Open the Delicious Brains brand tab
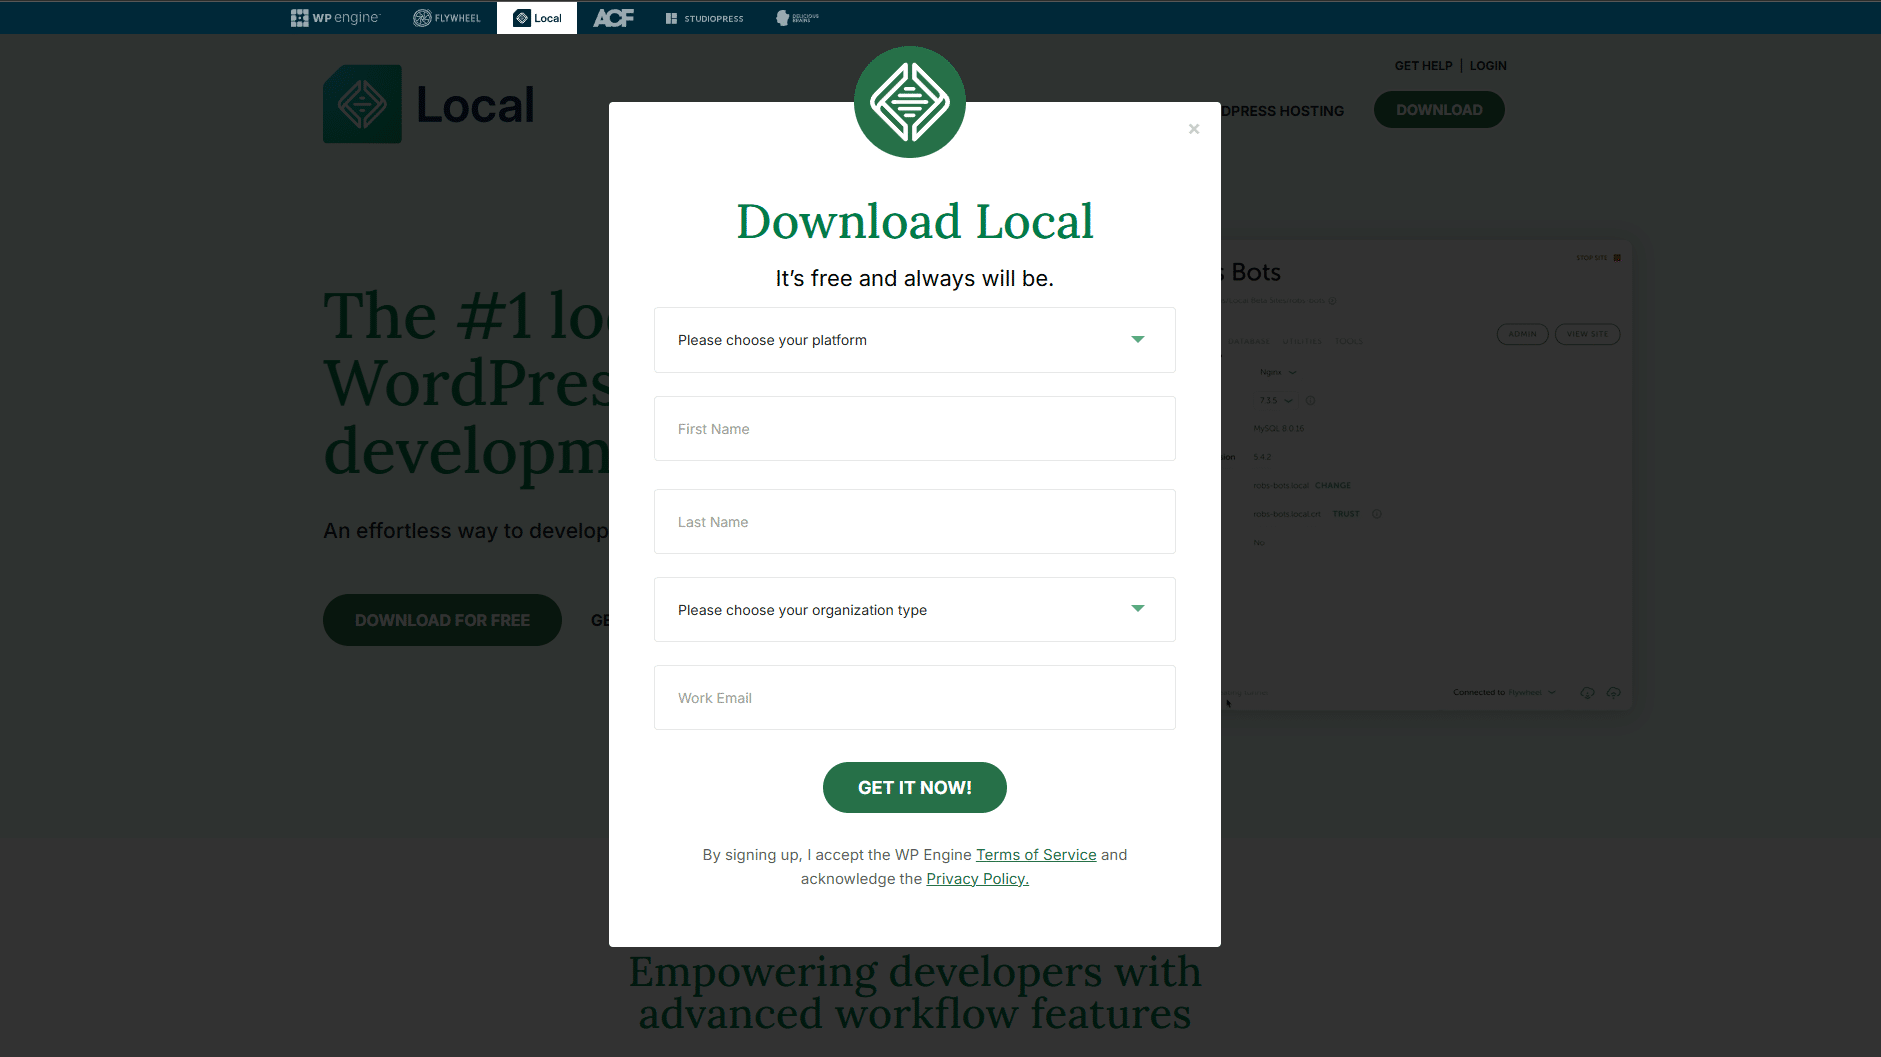This screenshot has width=1881, height=1057. 797,18
